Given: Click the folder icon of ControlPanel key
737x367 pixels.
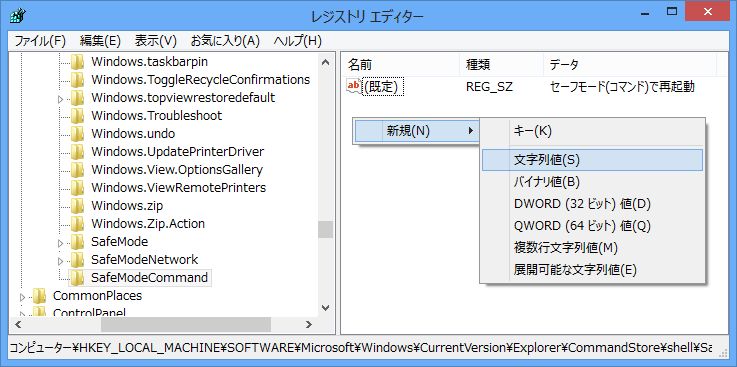Looking at the screenshot, I should tap(39, 312).
